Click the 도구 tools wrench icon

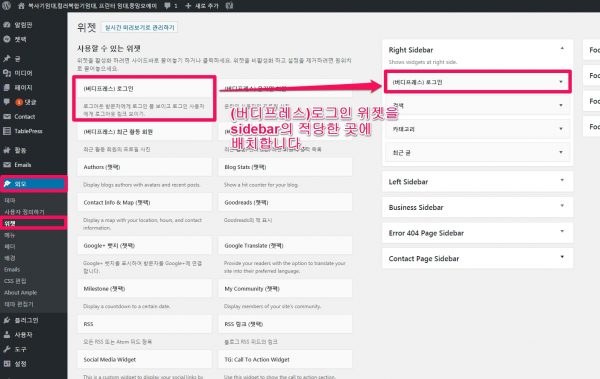click(7, 349)
